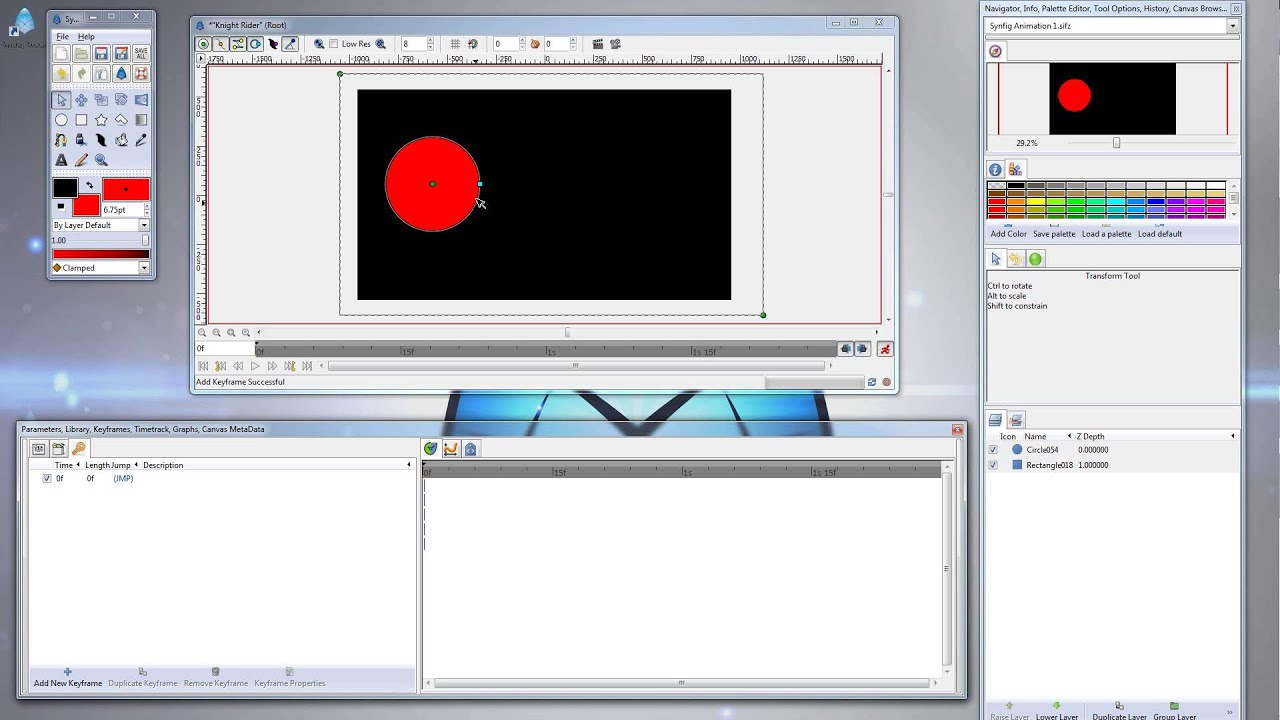
Task: Open the help lifebuoy icon
Action: (141, 74)
